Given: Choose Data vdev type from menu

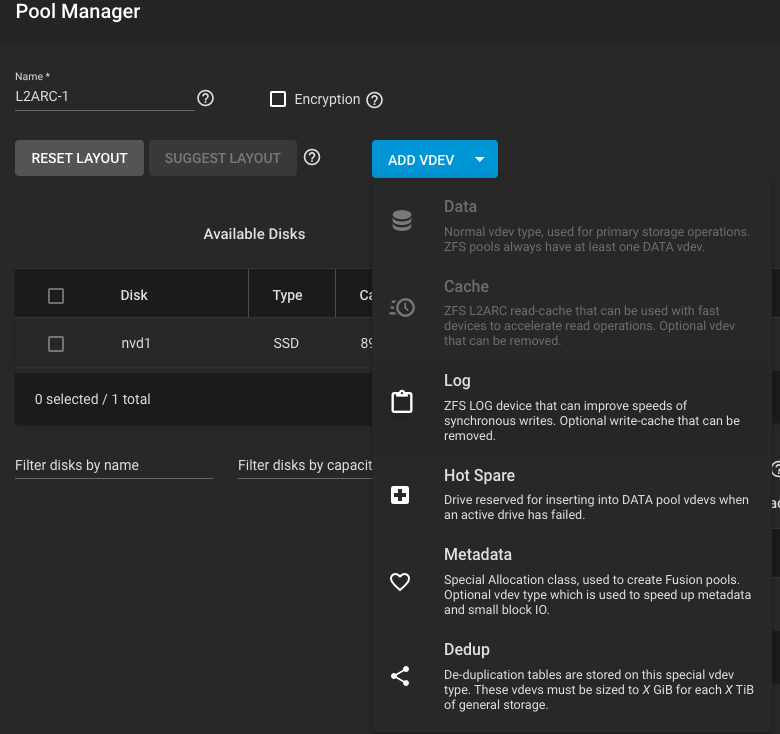Looking at the screenshot, I should (x=572, y=225).
